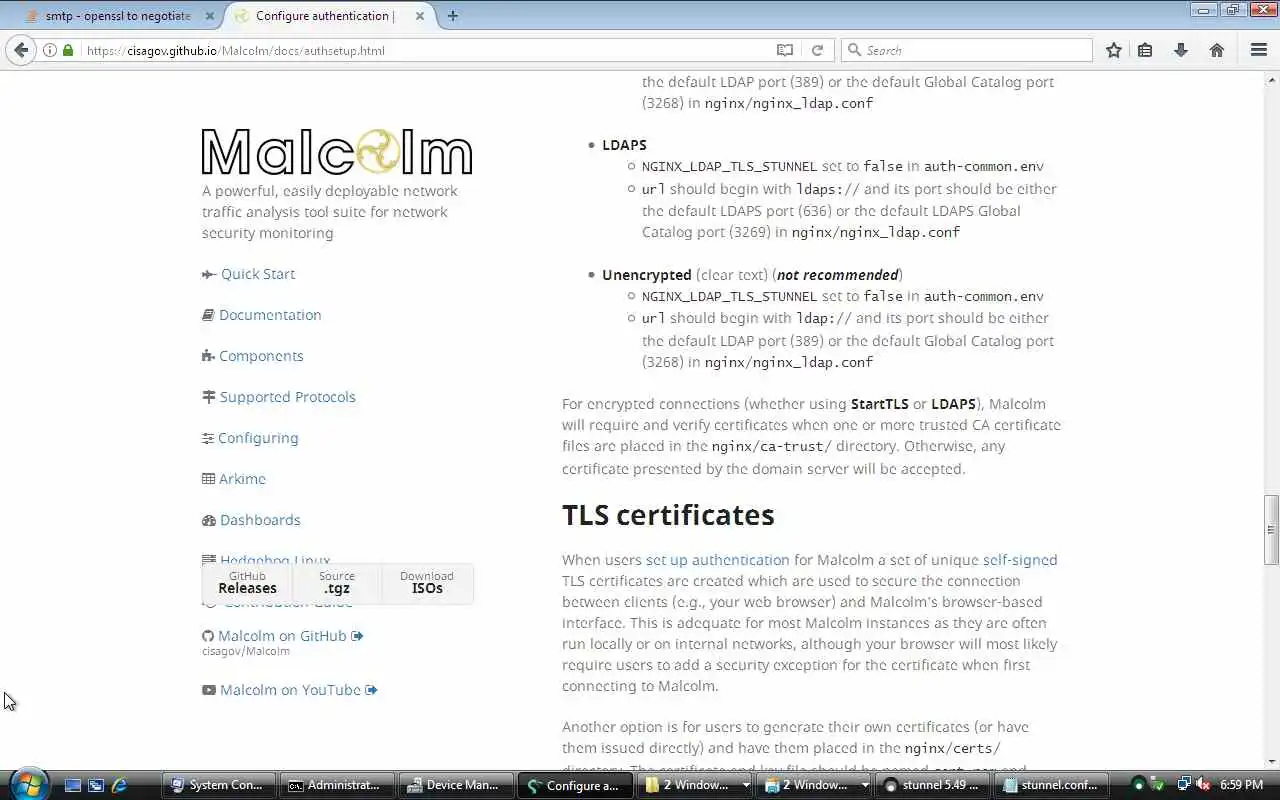Viewport: 1280px width, 800px height.
Task: Click the Download ISOs button
Action: pyautogui.click(x=427, y=583)
